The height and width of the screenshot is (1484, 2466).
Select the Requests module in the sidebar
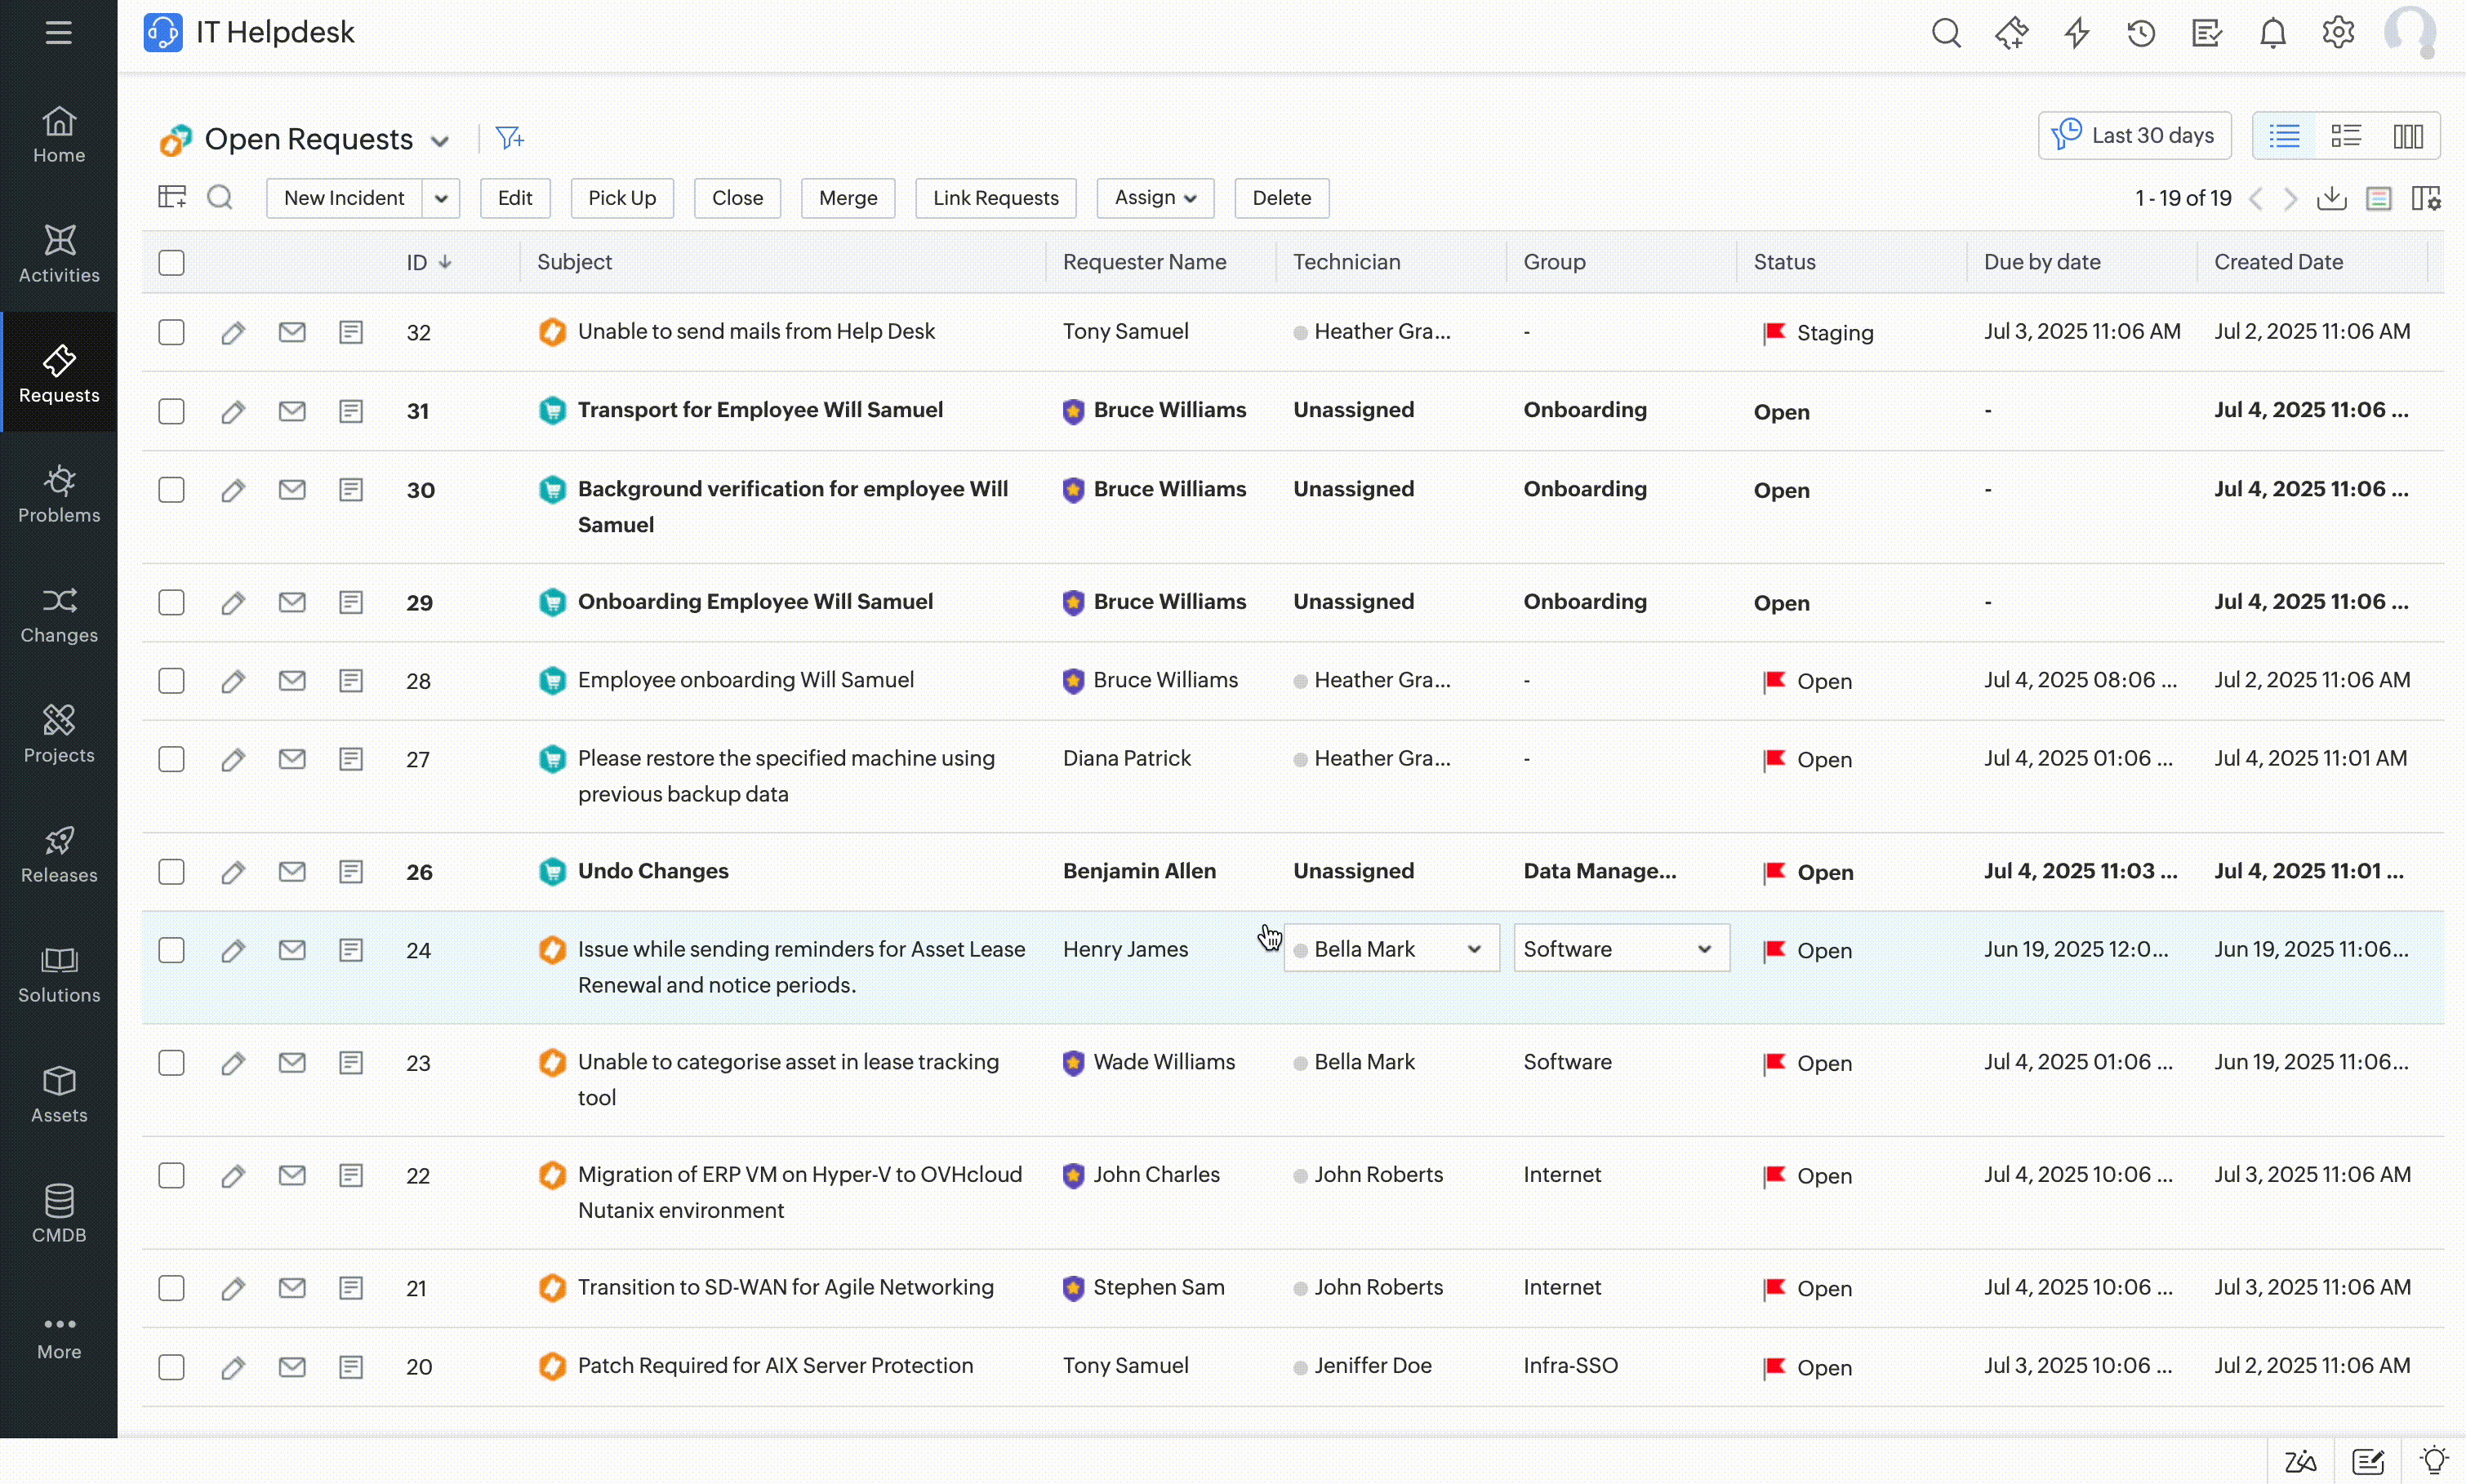[57, 372]
